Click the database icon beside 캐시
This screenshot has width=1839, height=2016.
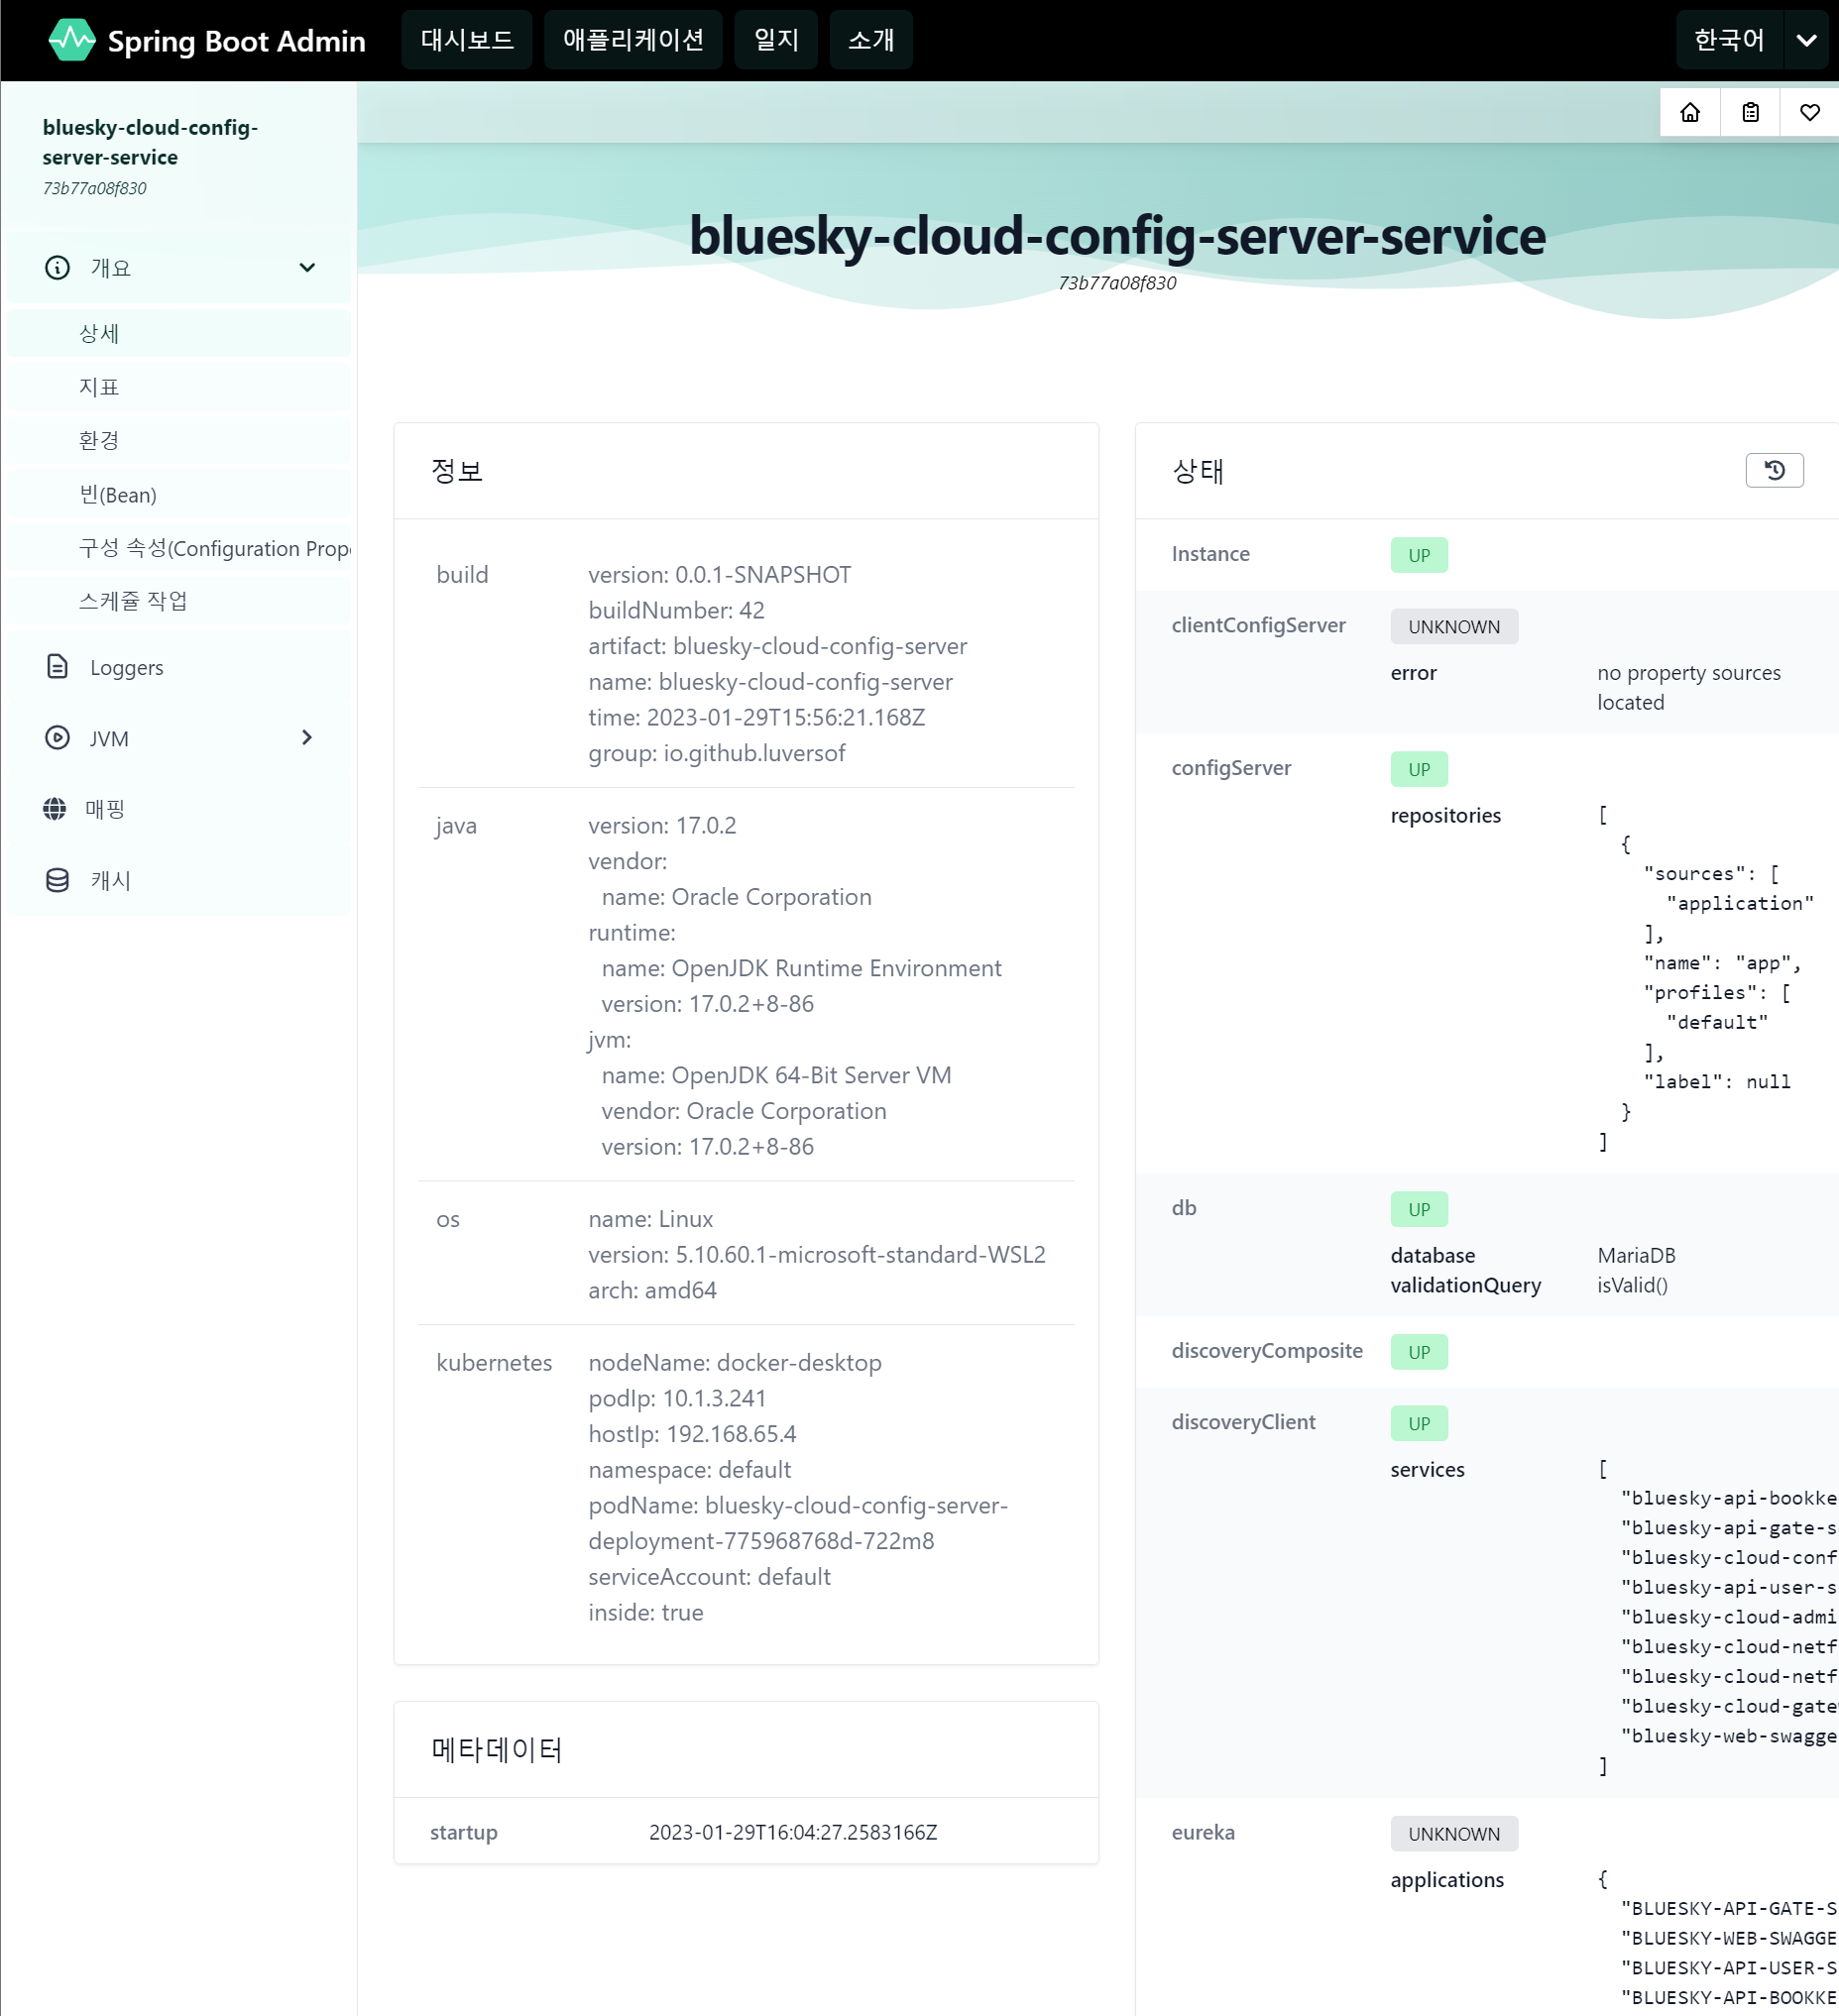(57, 880)
